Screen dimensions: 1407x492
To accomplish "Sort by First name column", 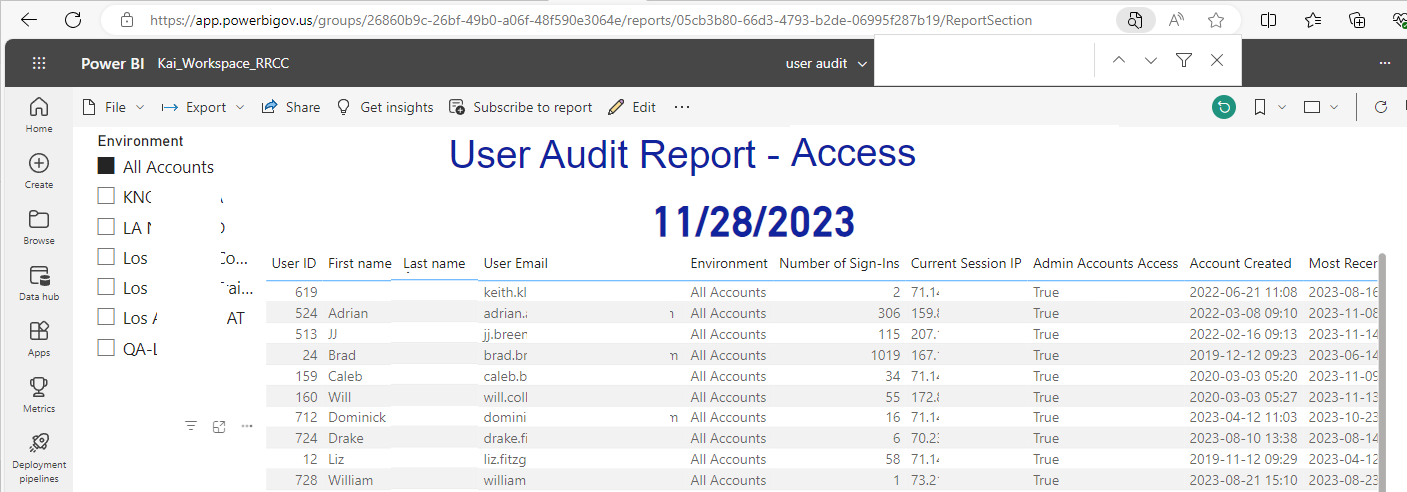I will [360, 264].
